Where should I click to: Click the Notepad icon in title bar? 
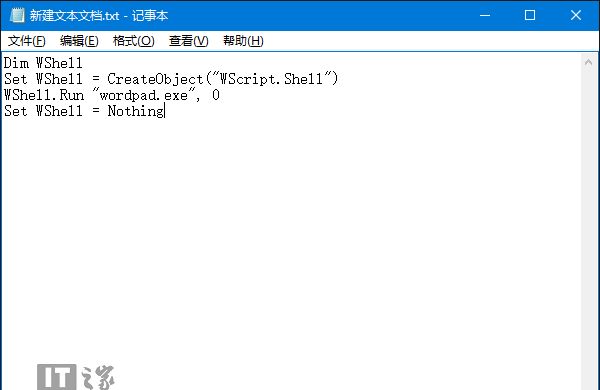click(x=17, y=15)
